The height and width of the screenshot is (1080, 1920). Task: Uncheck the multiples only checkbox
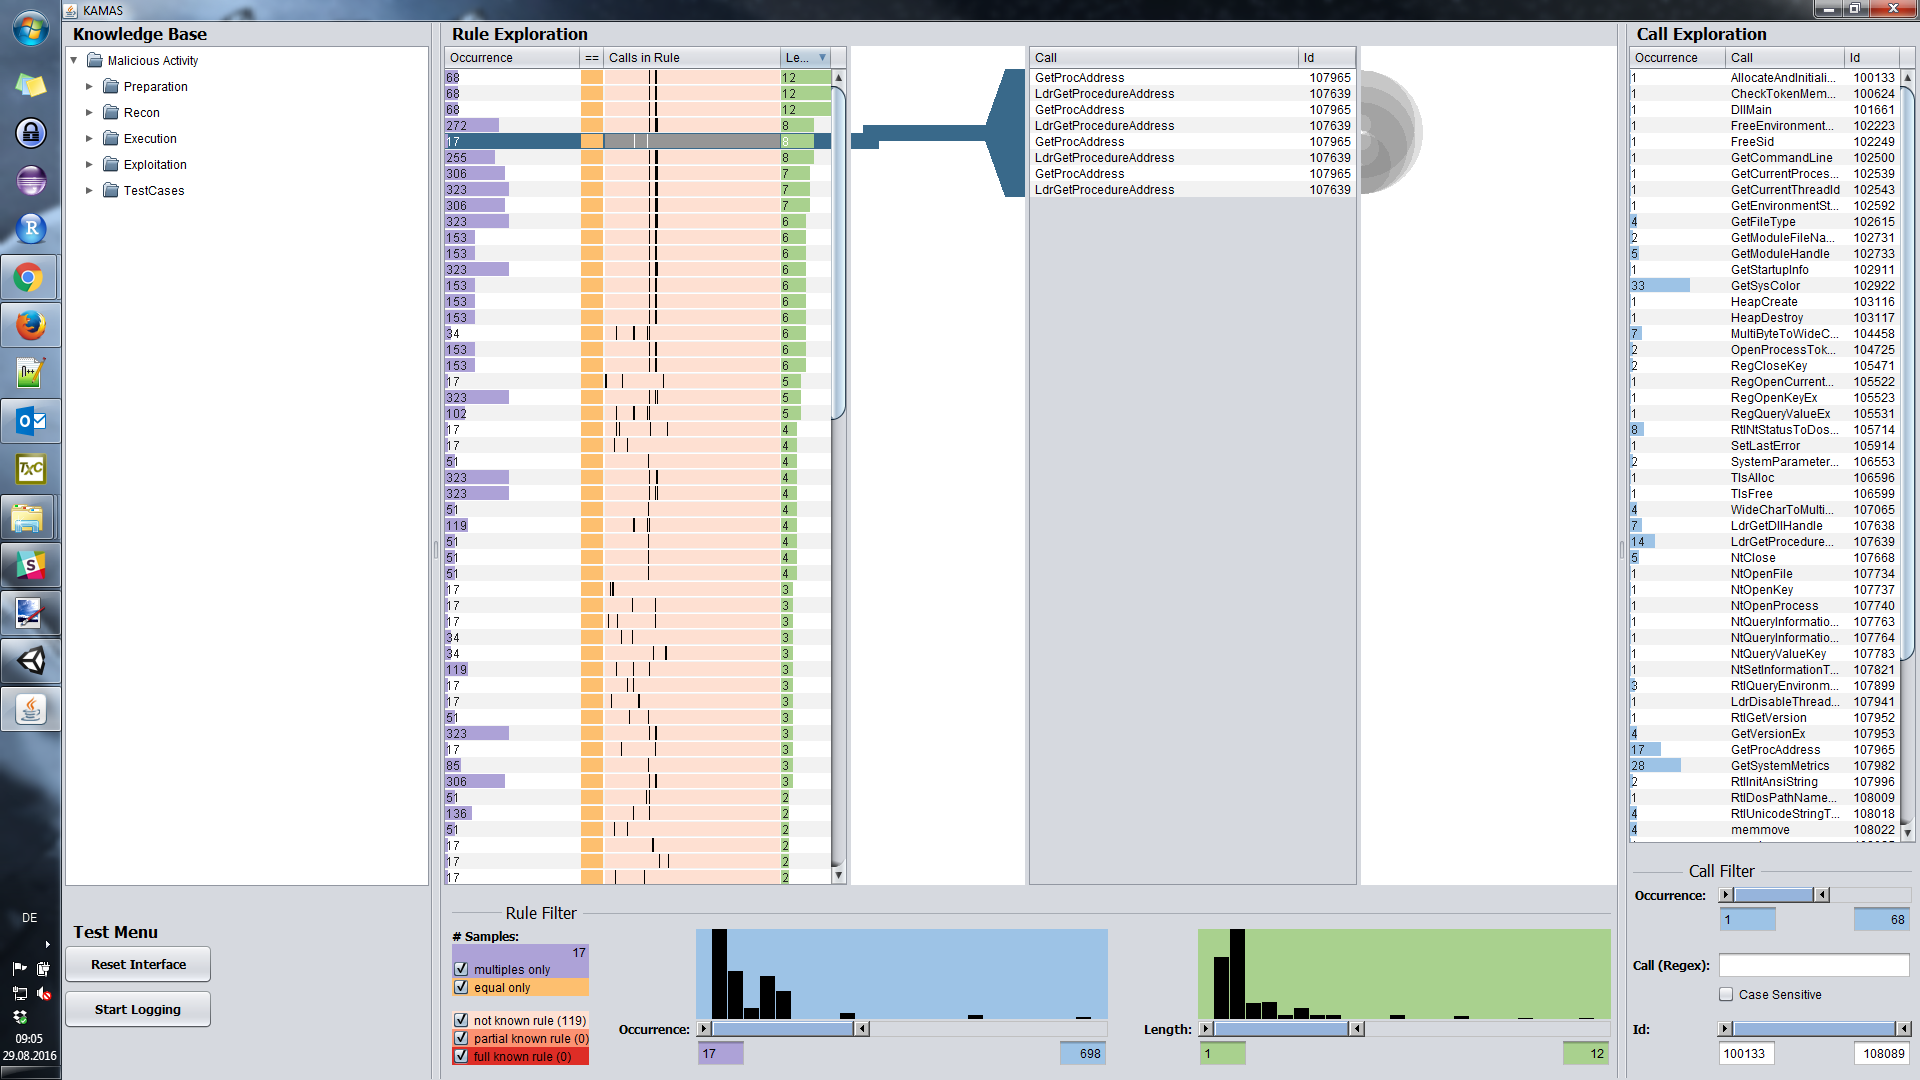point(461,969)
